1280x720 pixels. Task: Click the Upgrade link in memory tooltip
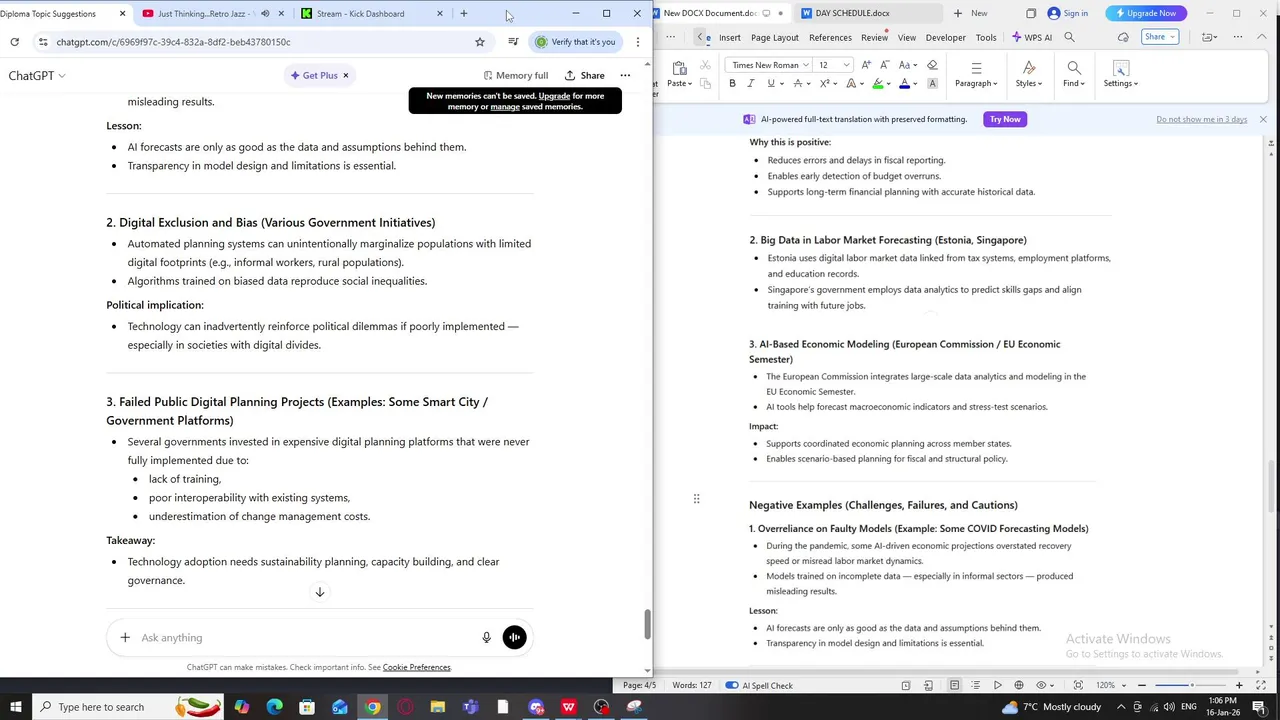point(554,96)
